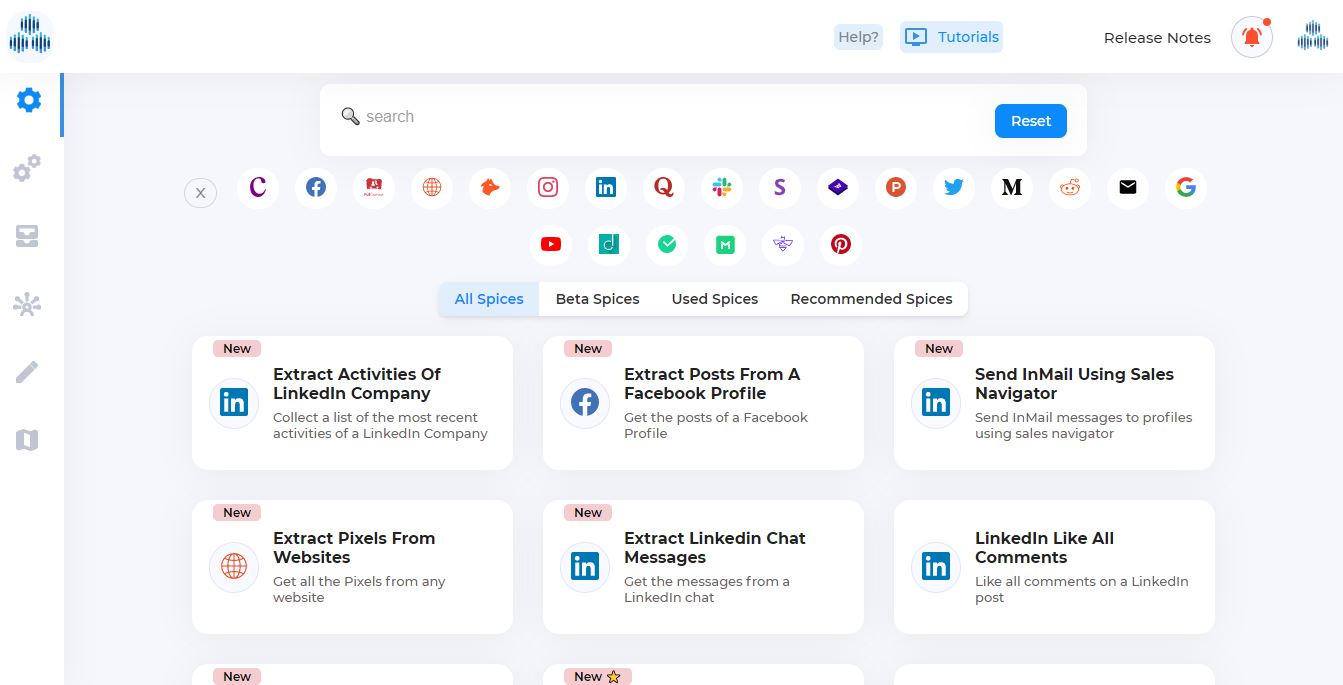Filter spices by Instagram icon
Screen dimensions: 1343x685
(x=548, y=187)
